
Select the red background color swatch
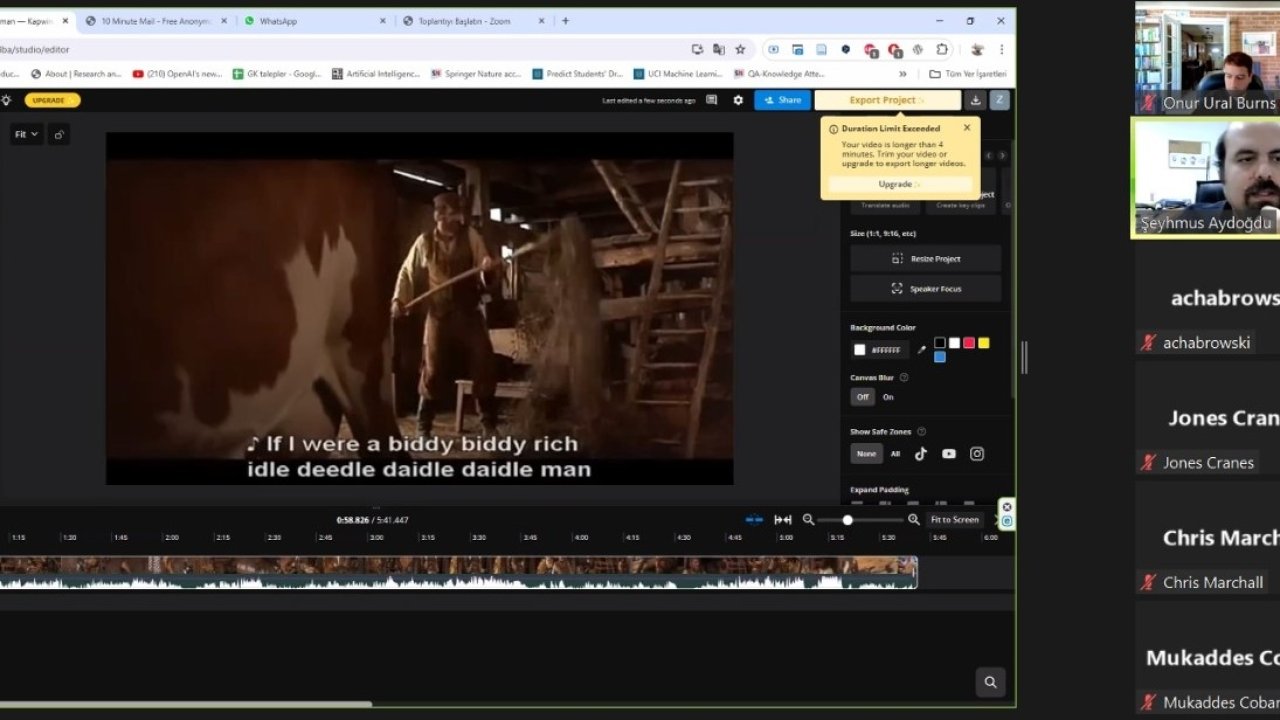[x=968, y=343]
